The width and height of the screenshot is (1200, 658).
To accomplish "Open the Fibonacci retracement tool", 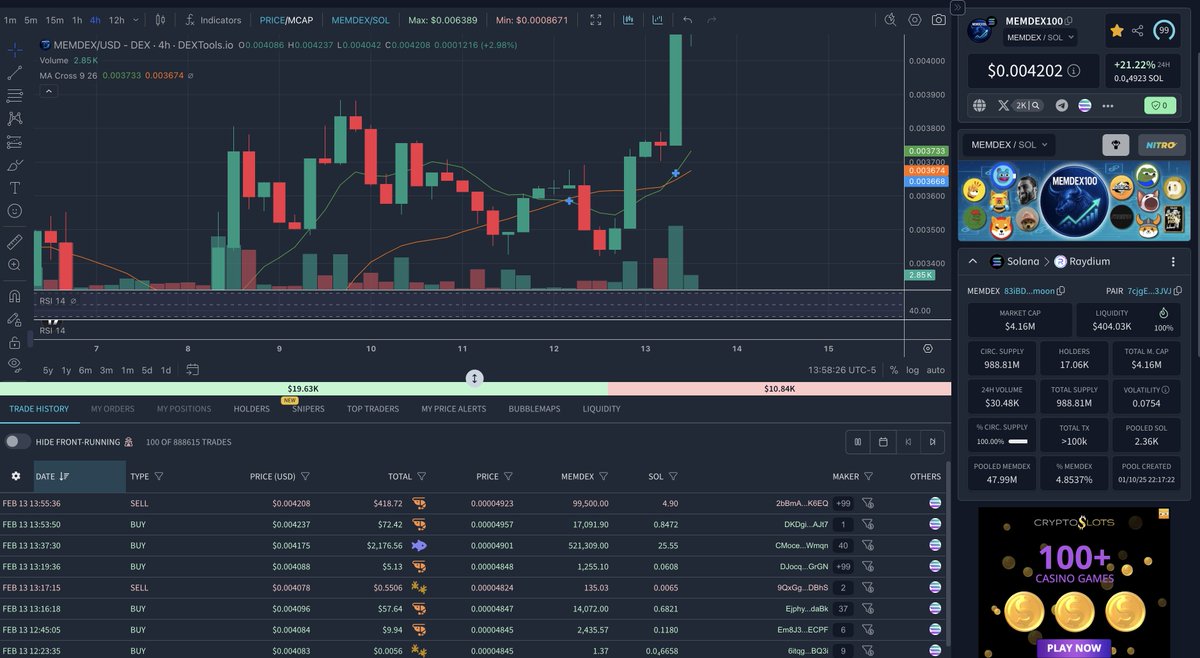I will 15,96.
